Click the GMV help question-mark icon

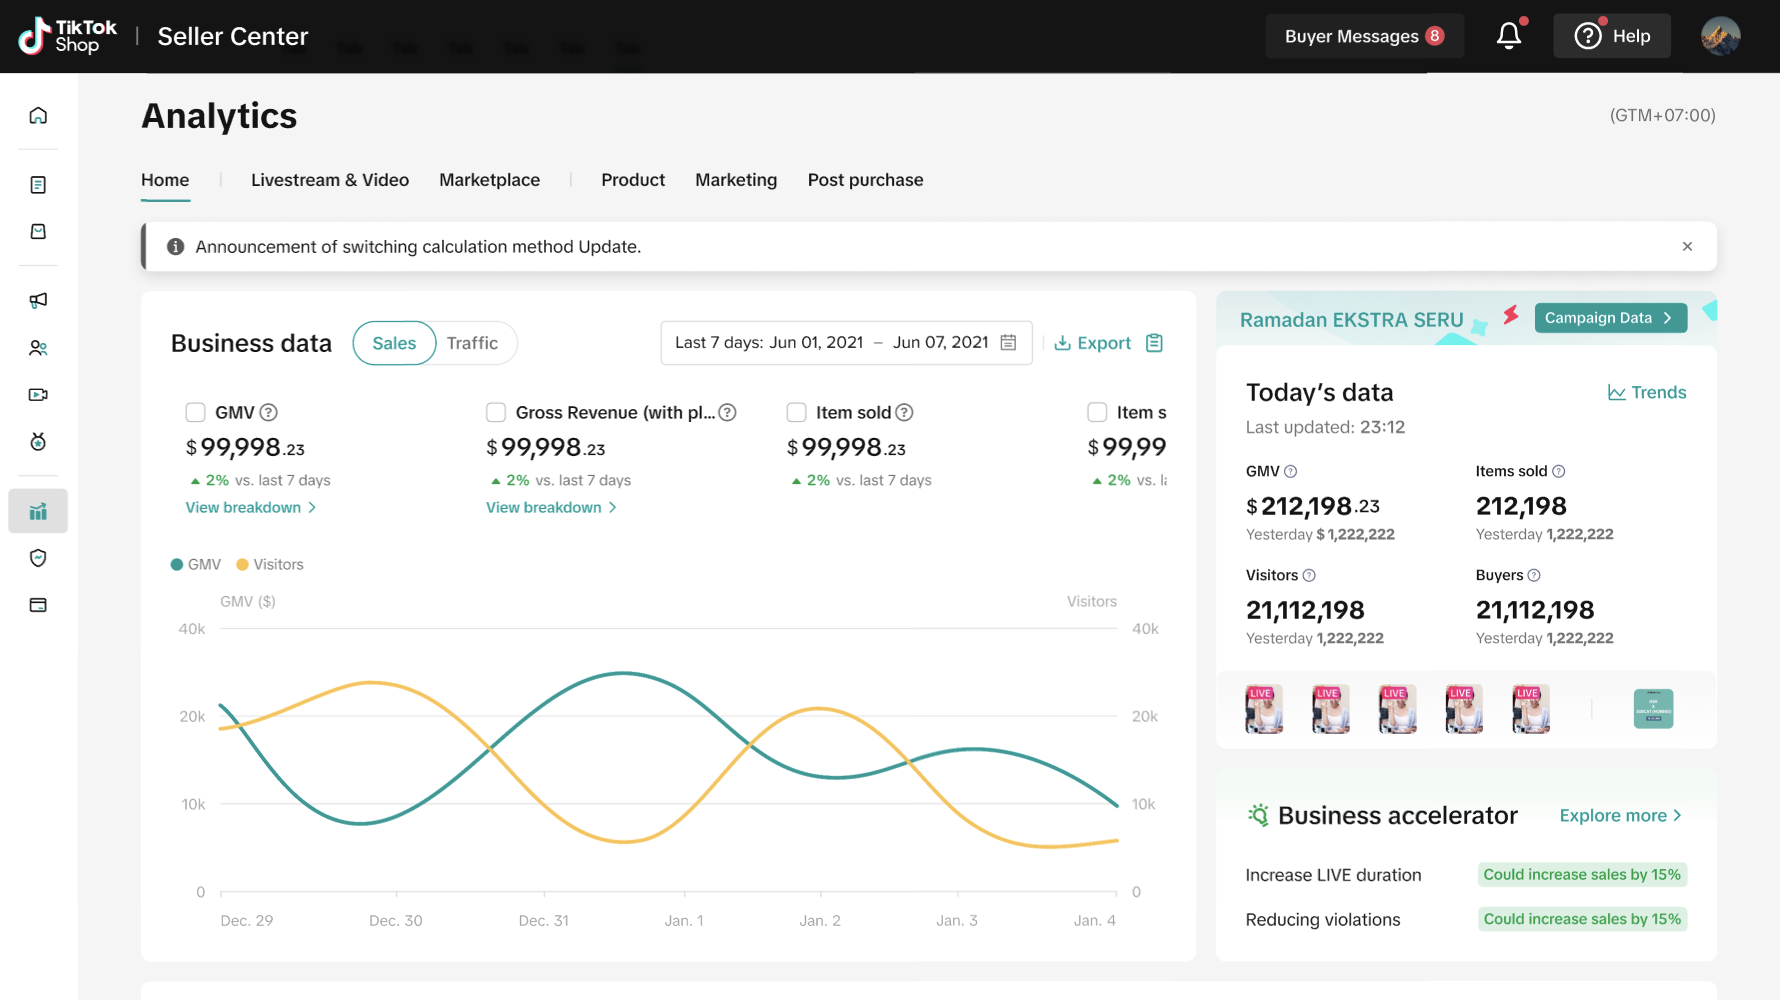[x=269, y=412]
